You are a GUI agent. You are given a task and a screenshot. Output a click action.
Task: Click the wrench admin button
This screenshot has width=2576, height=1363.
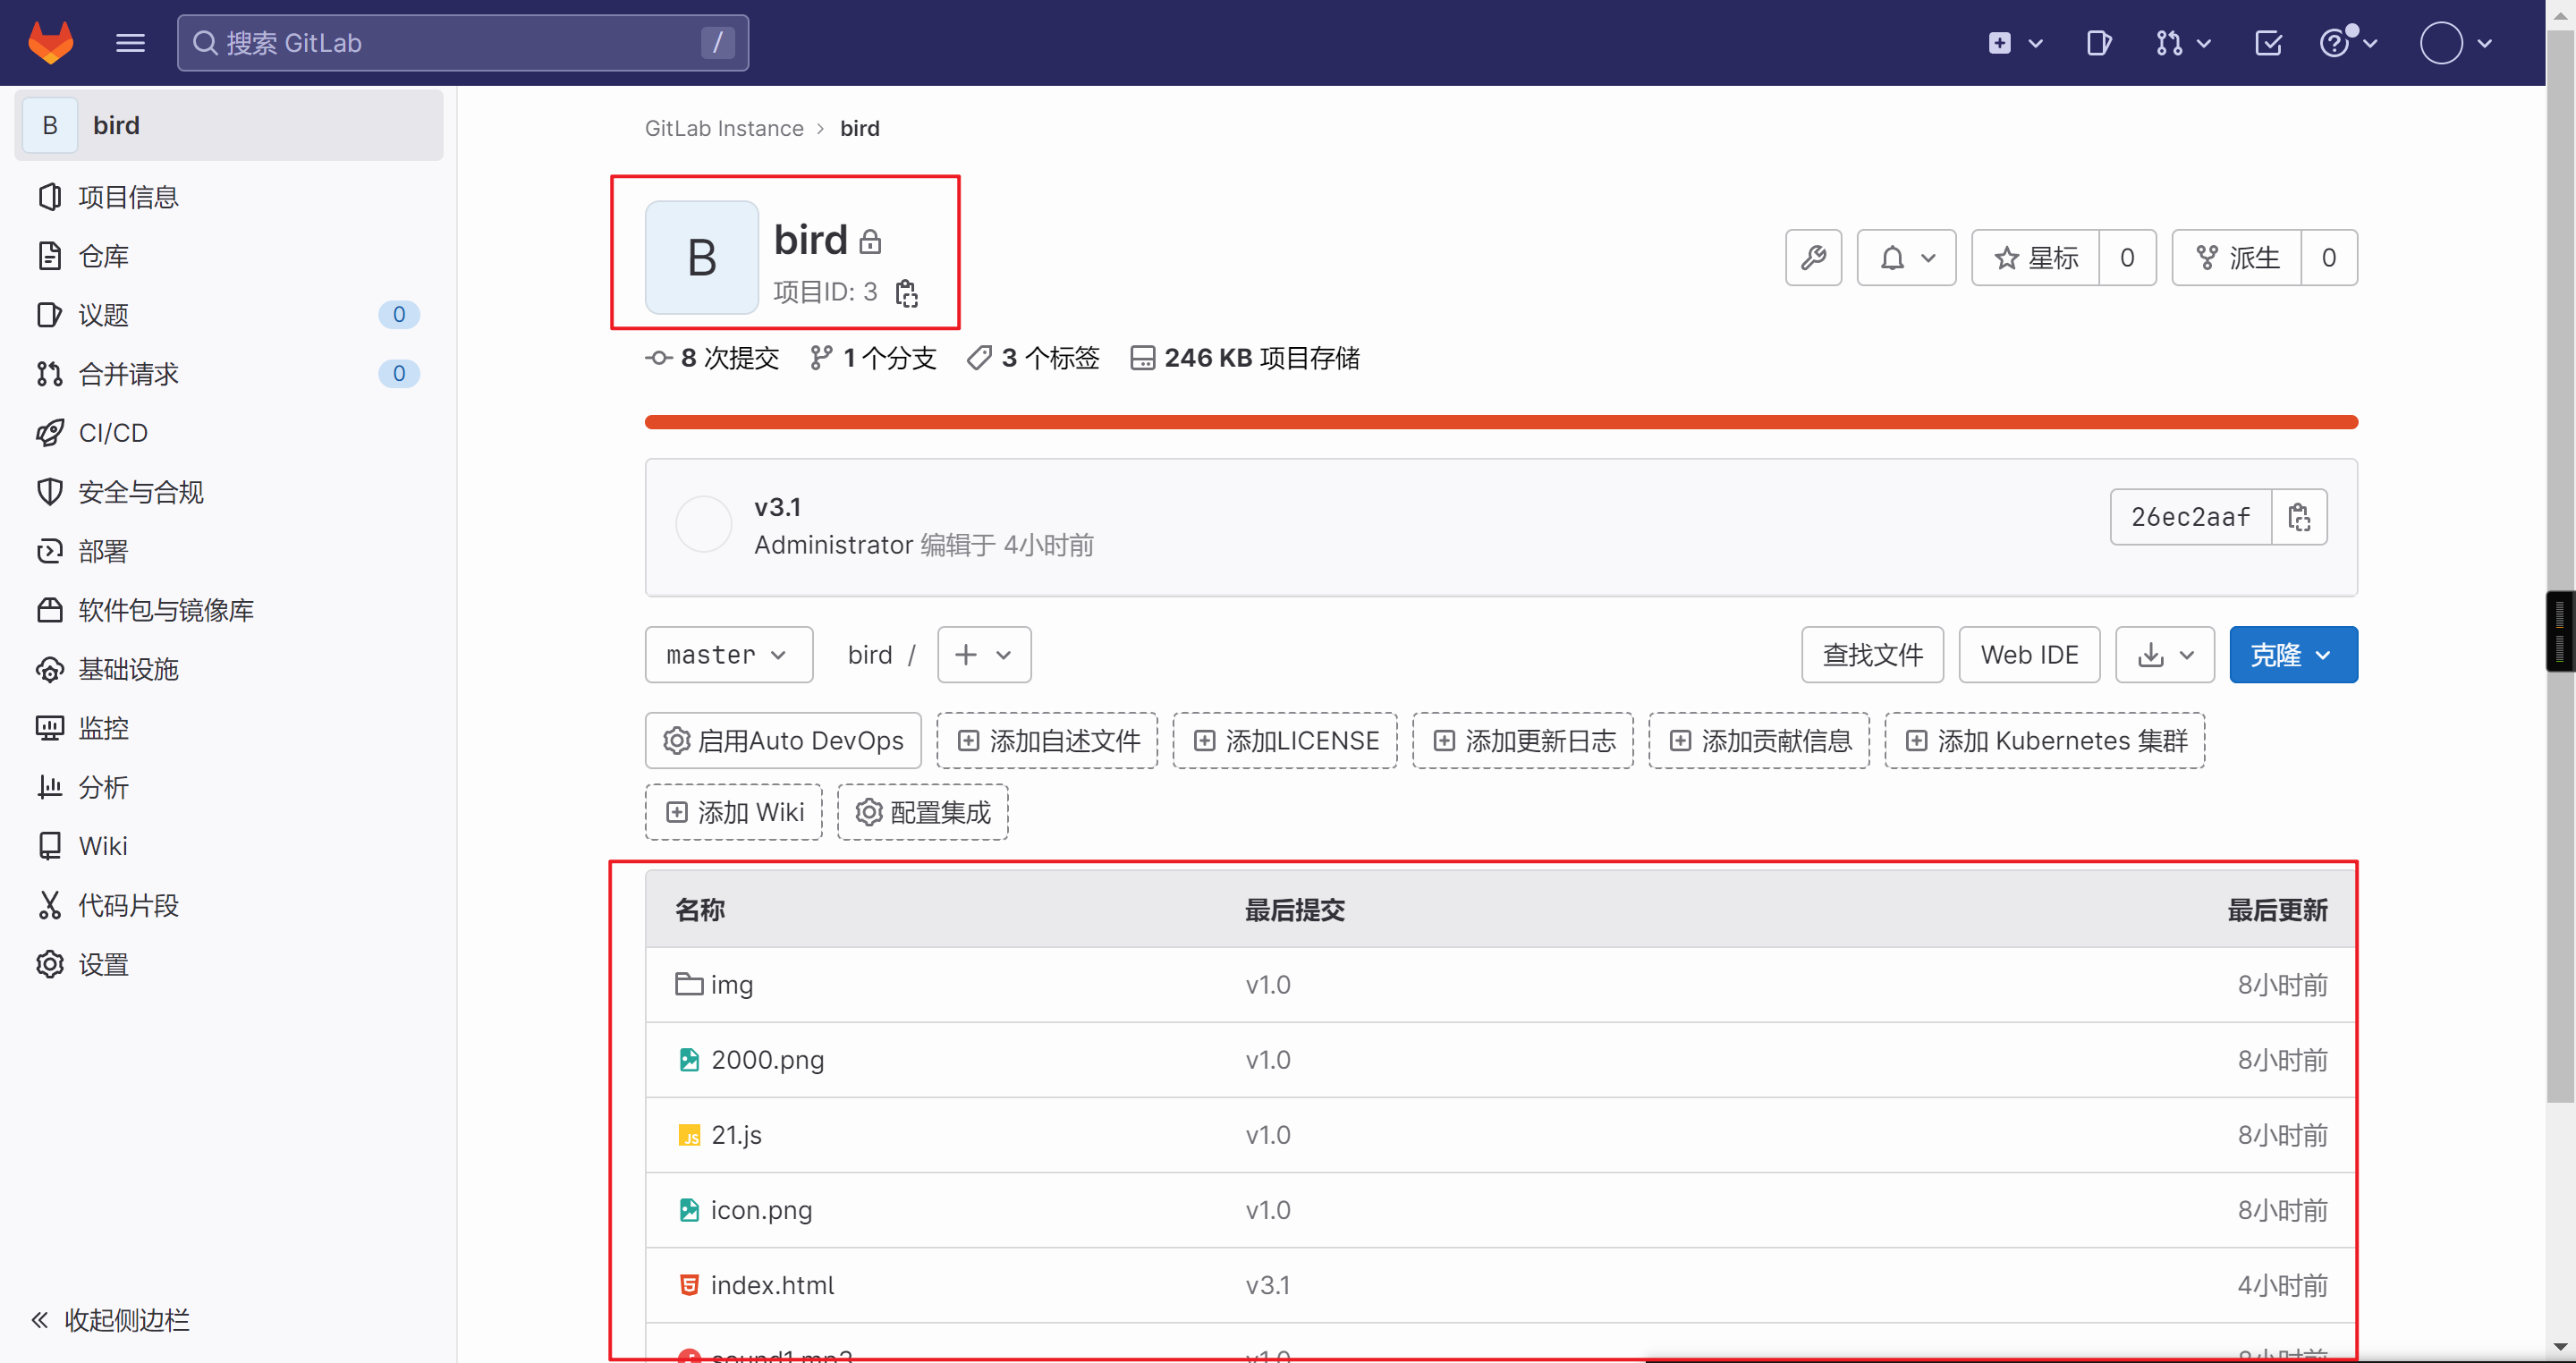tap(1813, 258)
